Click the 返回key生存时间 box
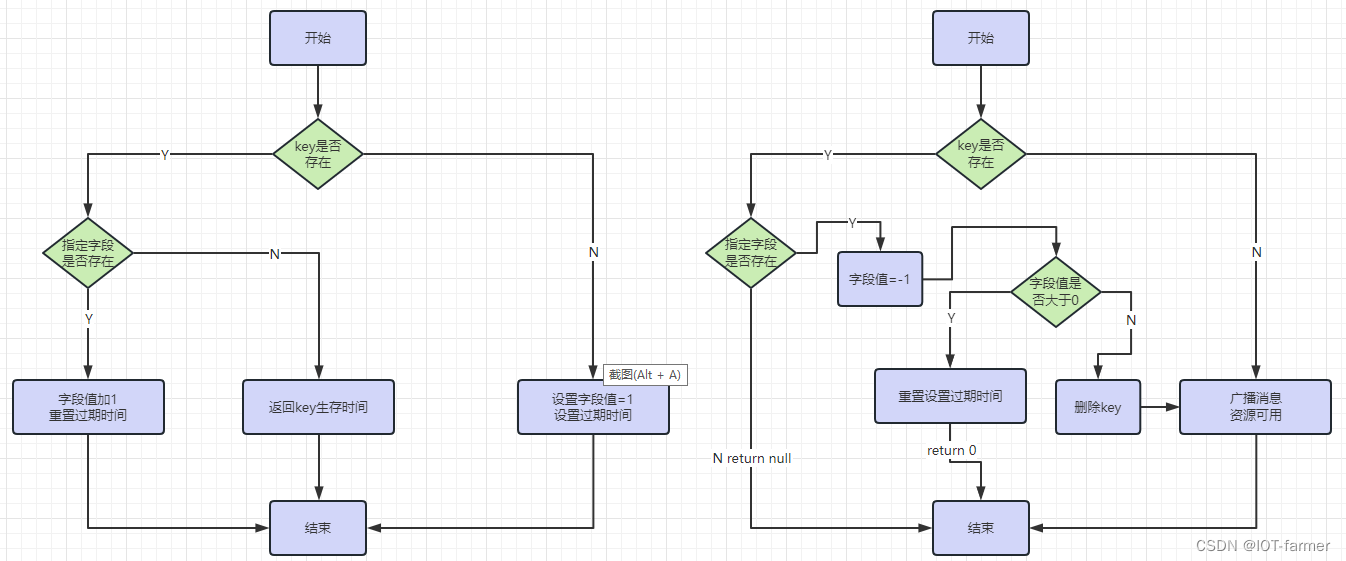This screenshot has width=1346, height=561. point(318,407)
